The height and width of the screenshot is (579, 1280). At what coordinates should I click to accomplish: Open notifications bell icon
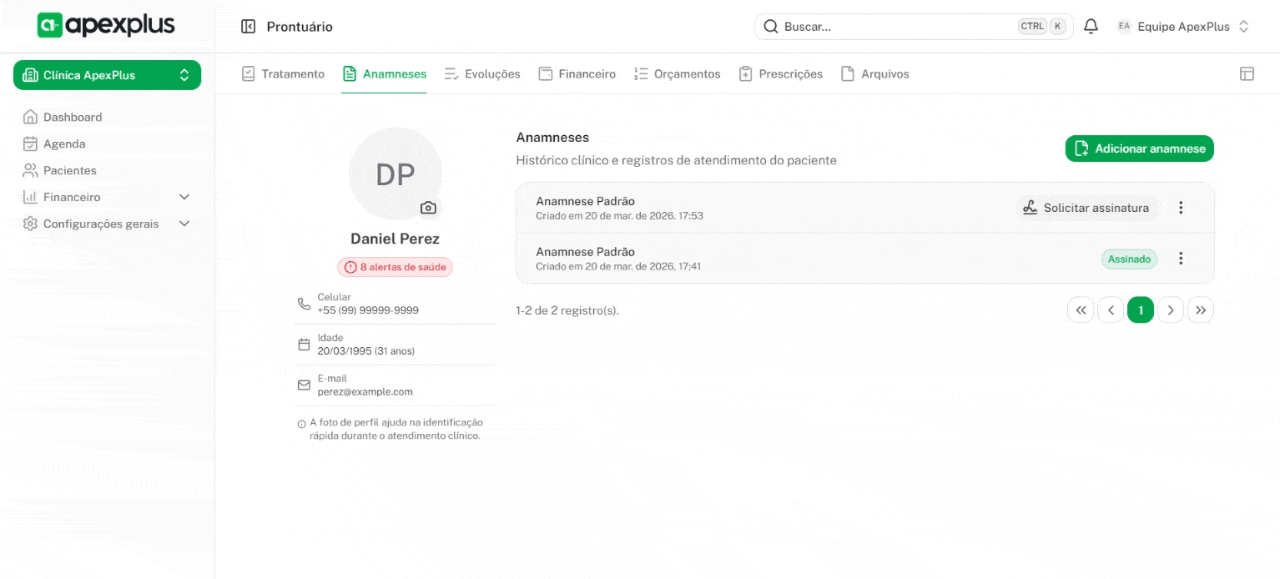(1091, 27)
